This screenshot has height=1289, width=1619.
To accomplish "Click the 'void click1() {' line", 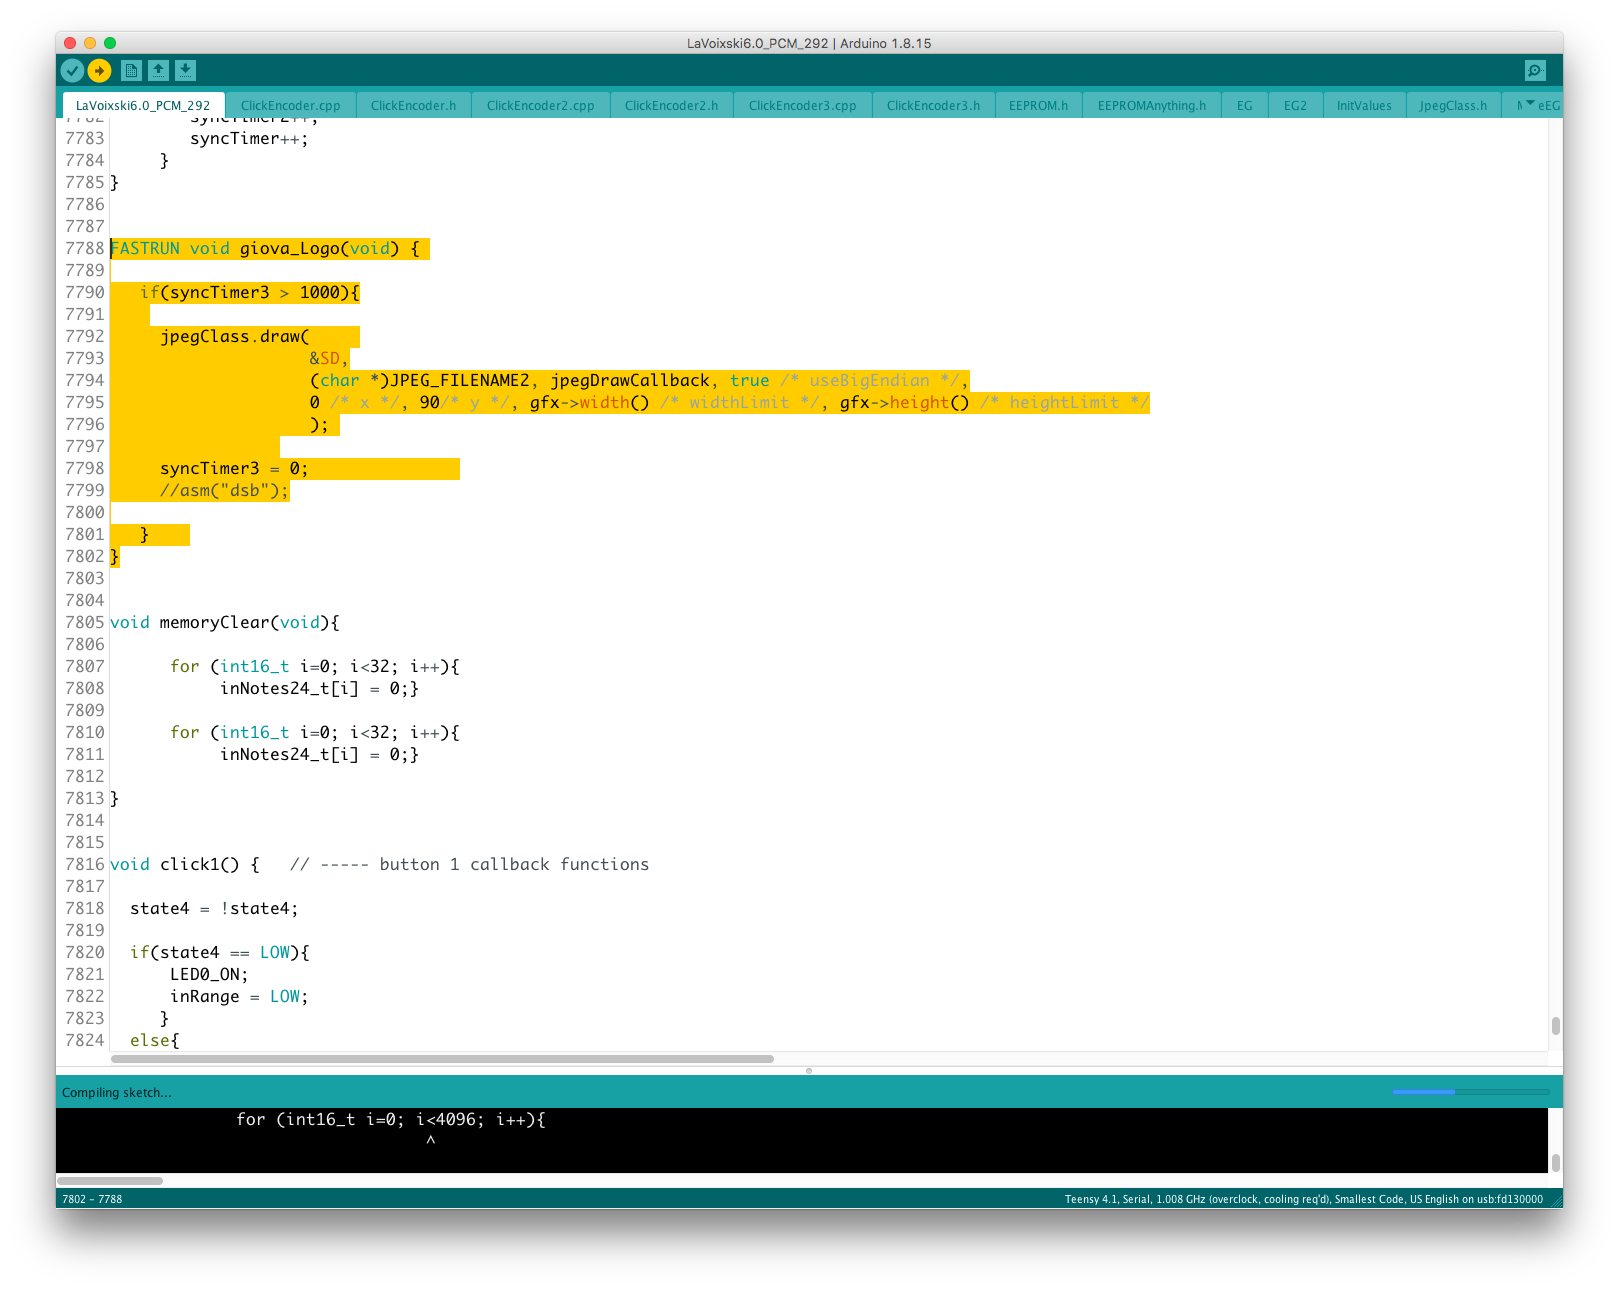I will (185, 864).
